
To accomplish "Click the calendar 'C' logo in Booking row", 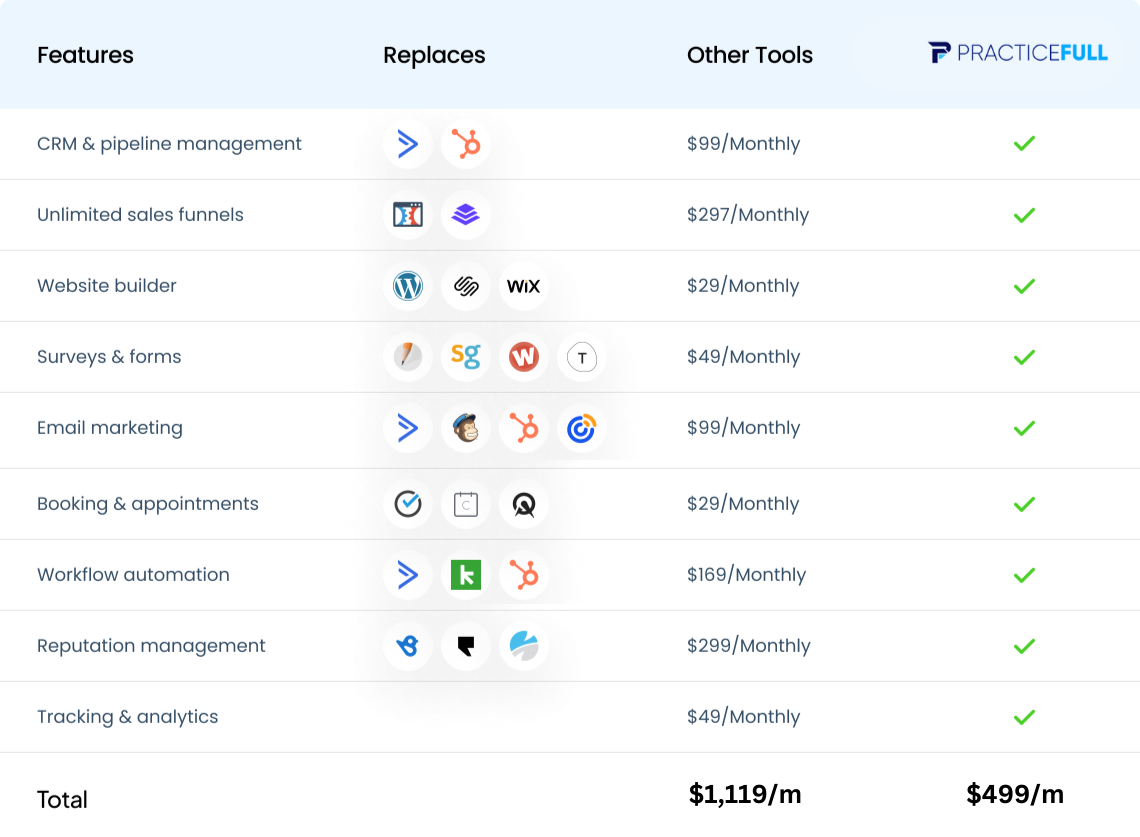I will pyautogui.click(x=465, y=504).
